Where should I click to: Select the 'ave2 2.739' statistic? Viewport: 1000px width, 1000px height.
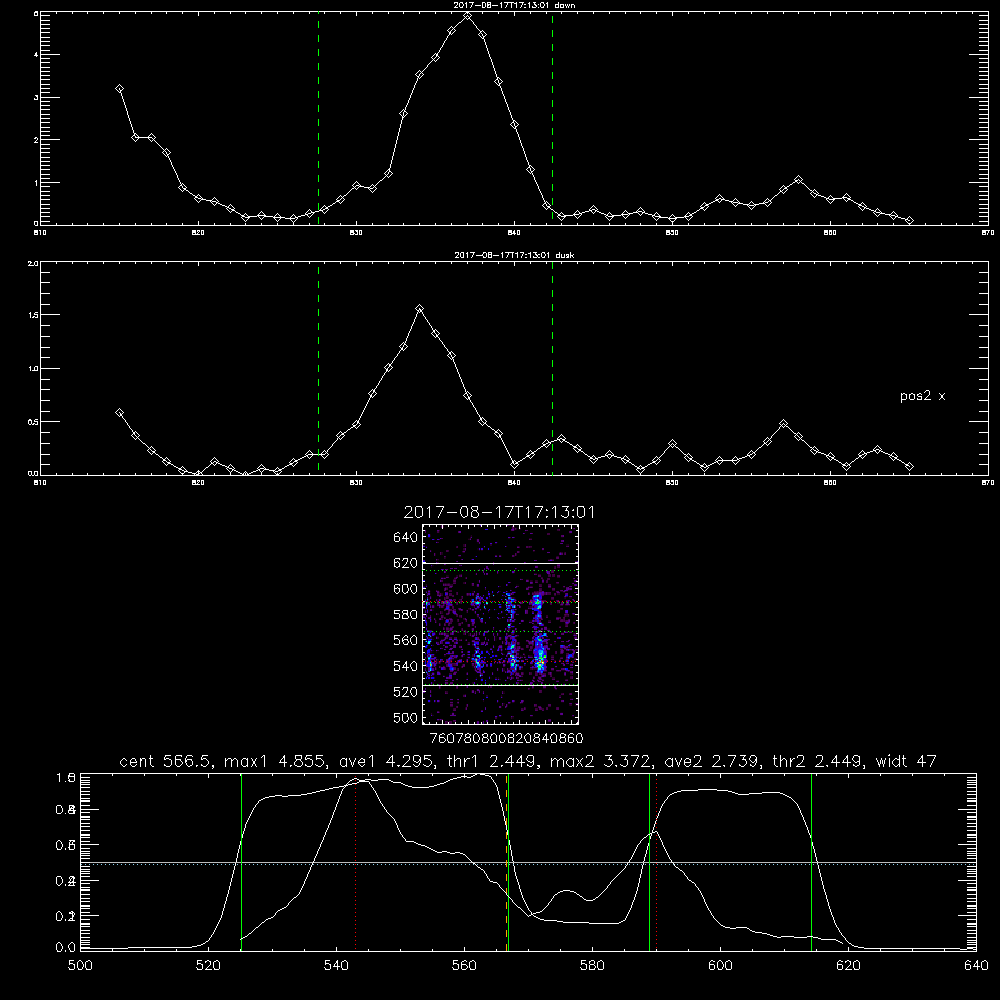coord(712,761)
